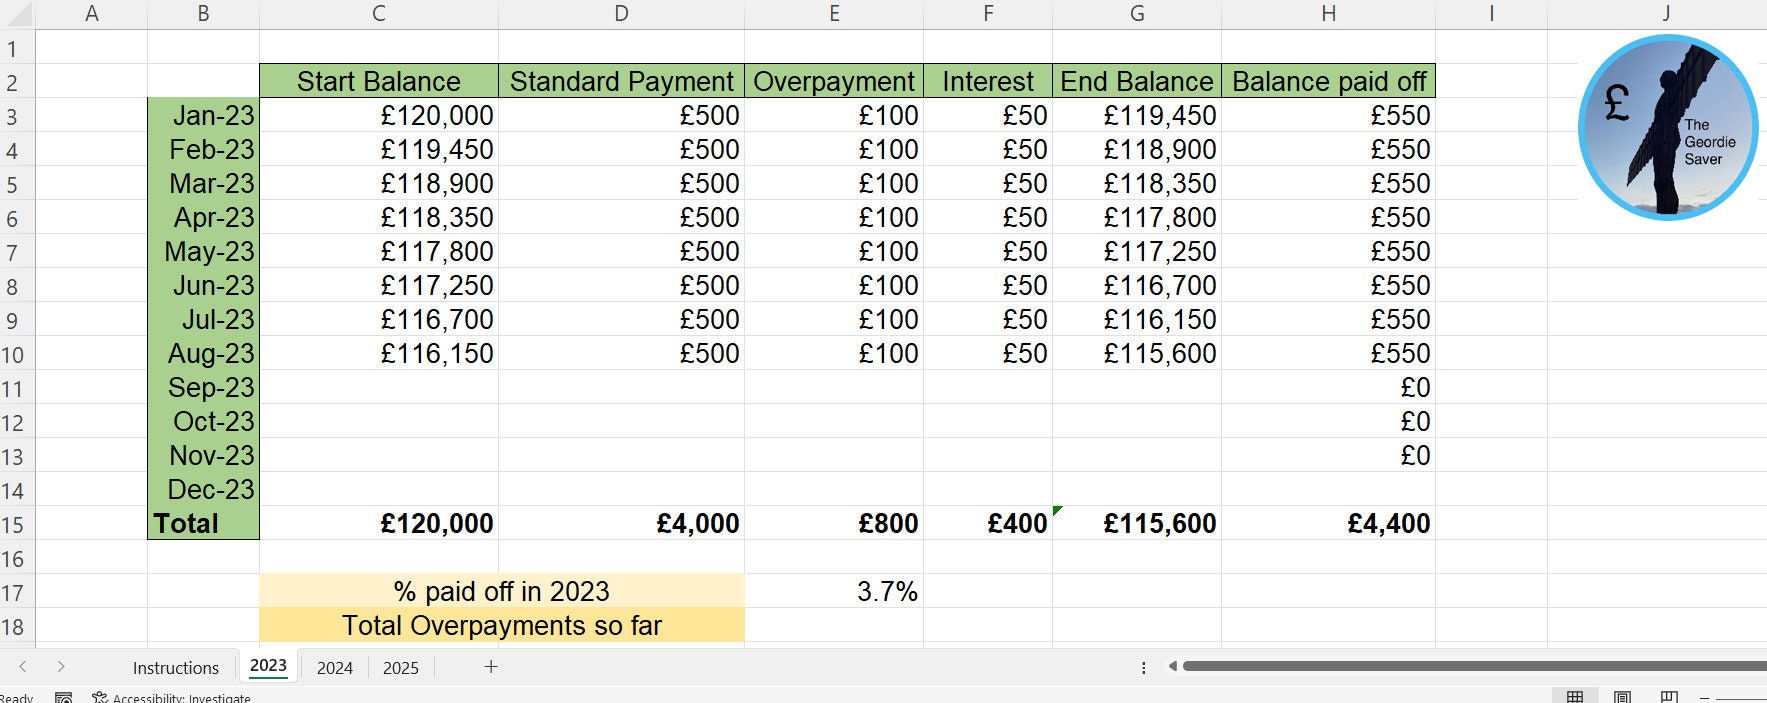Select the Jan-23 month cell

coord(203,115)
